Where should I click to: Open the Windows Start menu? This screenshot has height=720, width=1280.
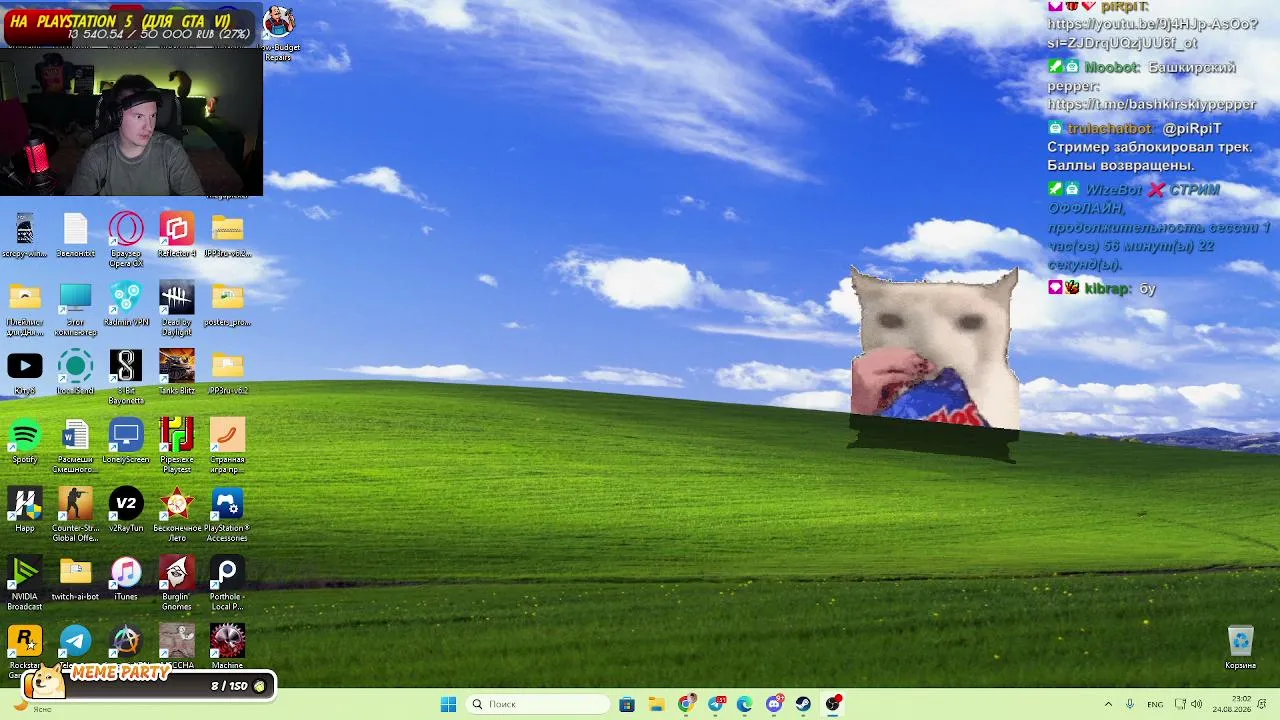point(448,704)
